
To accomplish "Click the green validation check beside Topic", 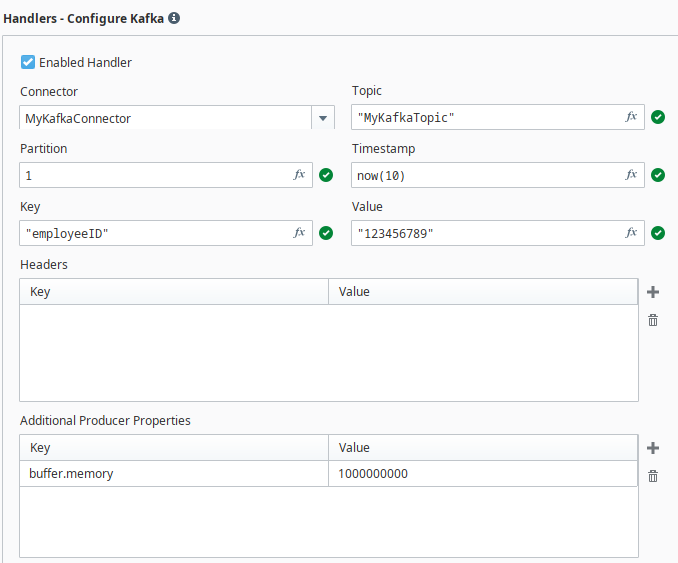I will coord(658,117).
